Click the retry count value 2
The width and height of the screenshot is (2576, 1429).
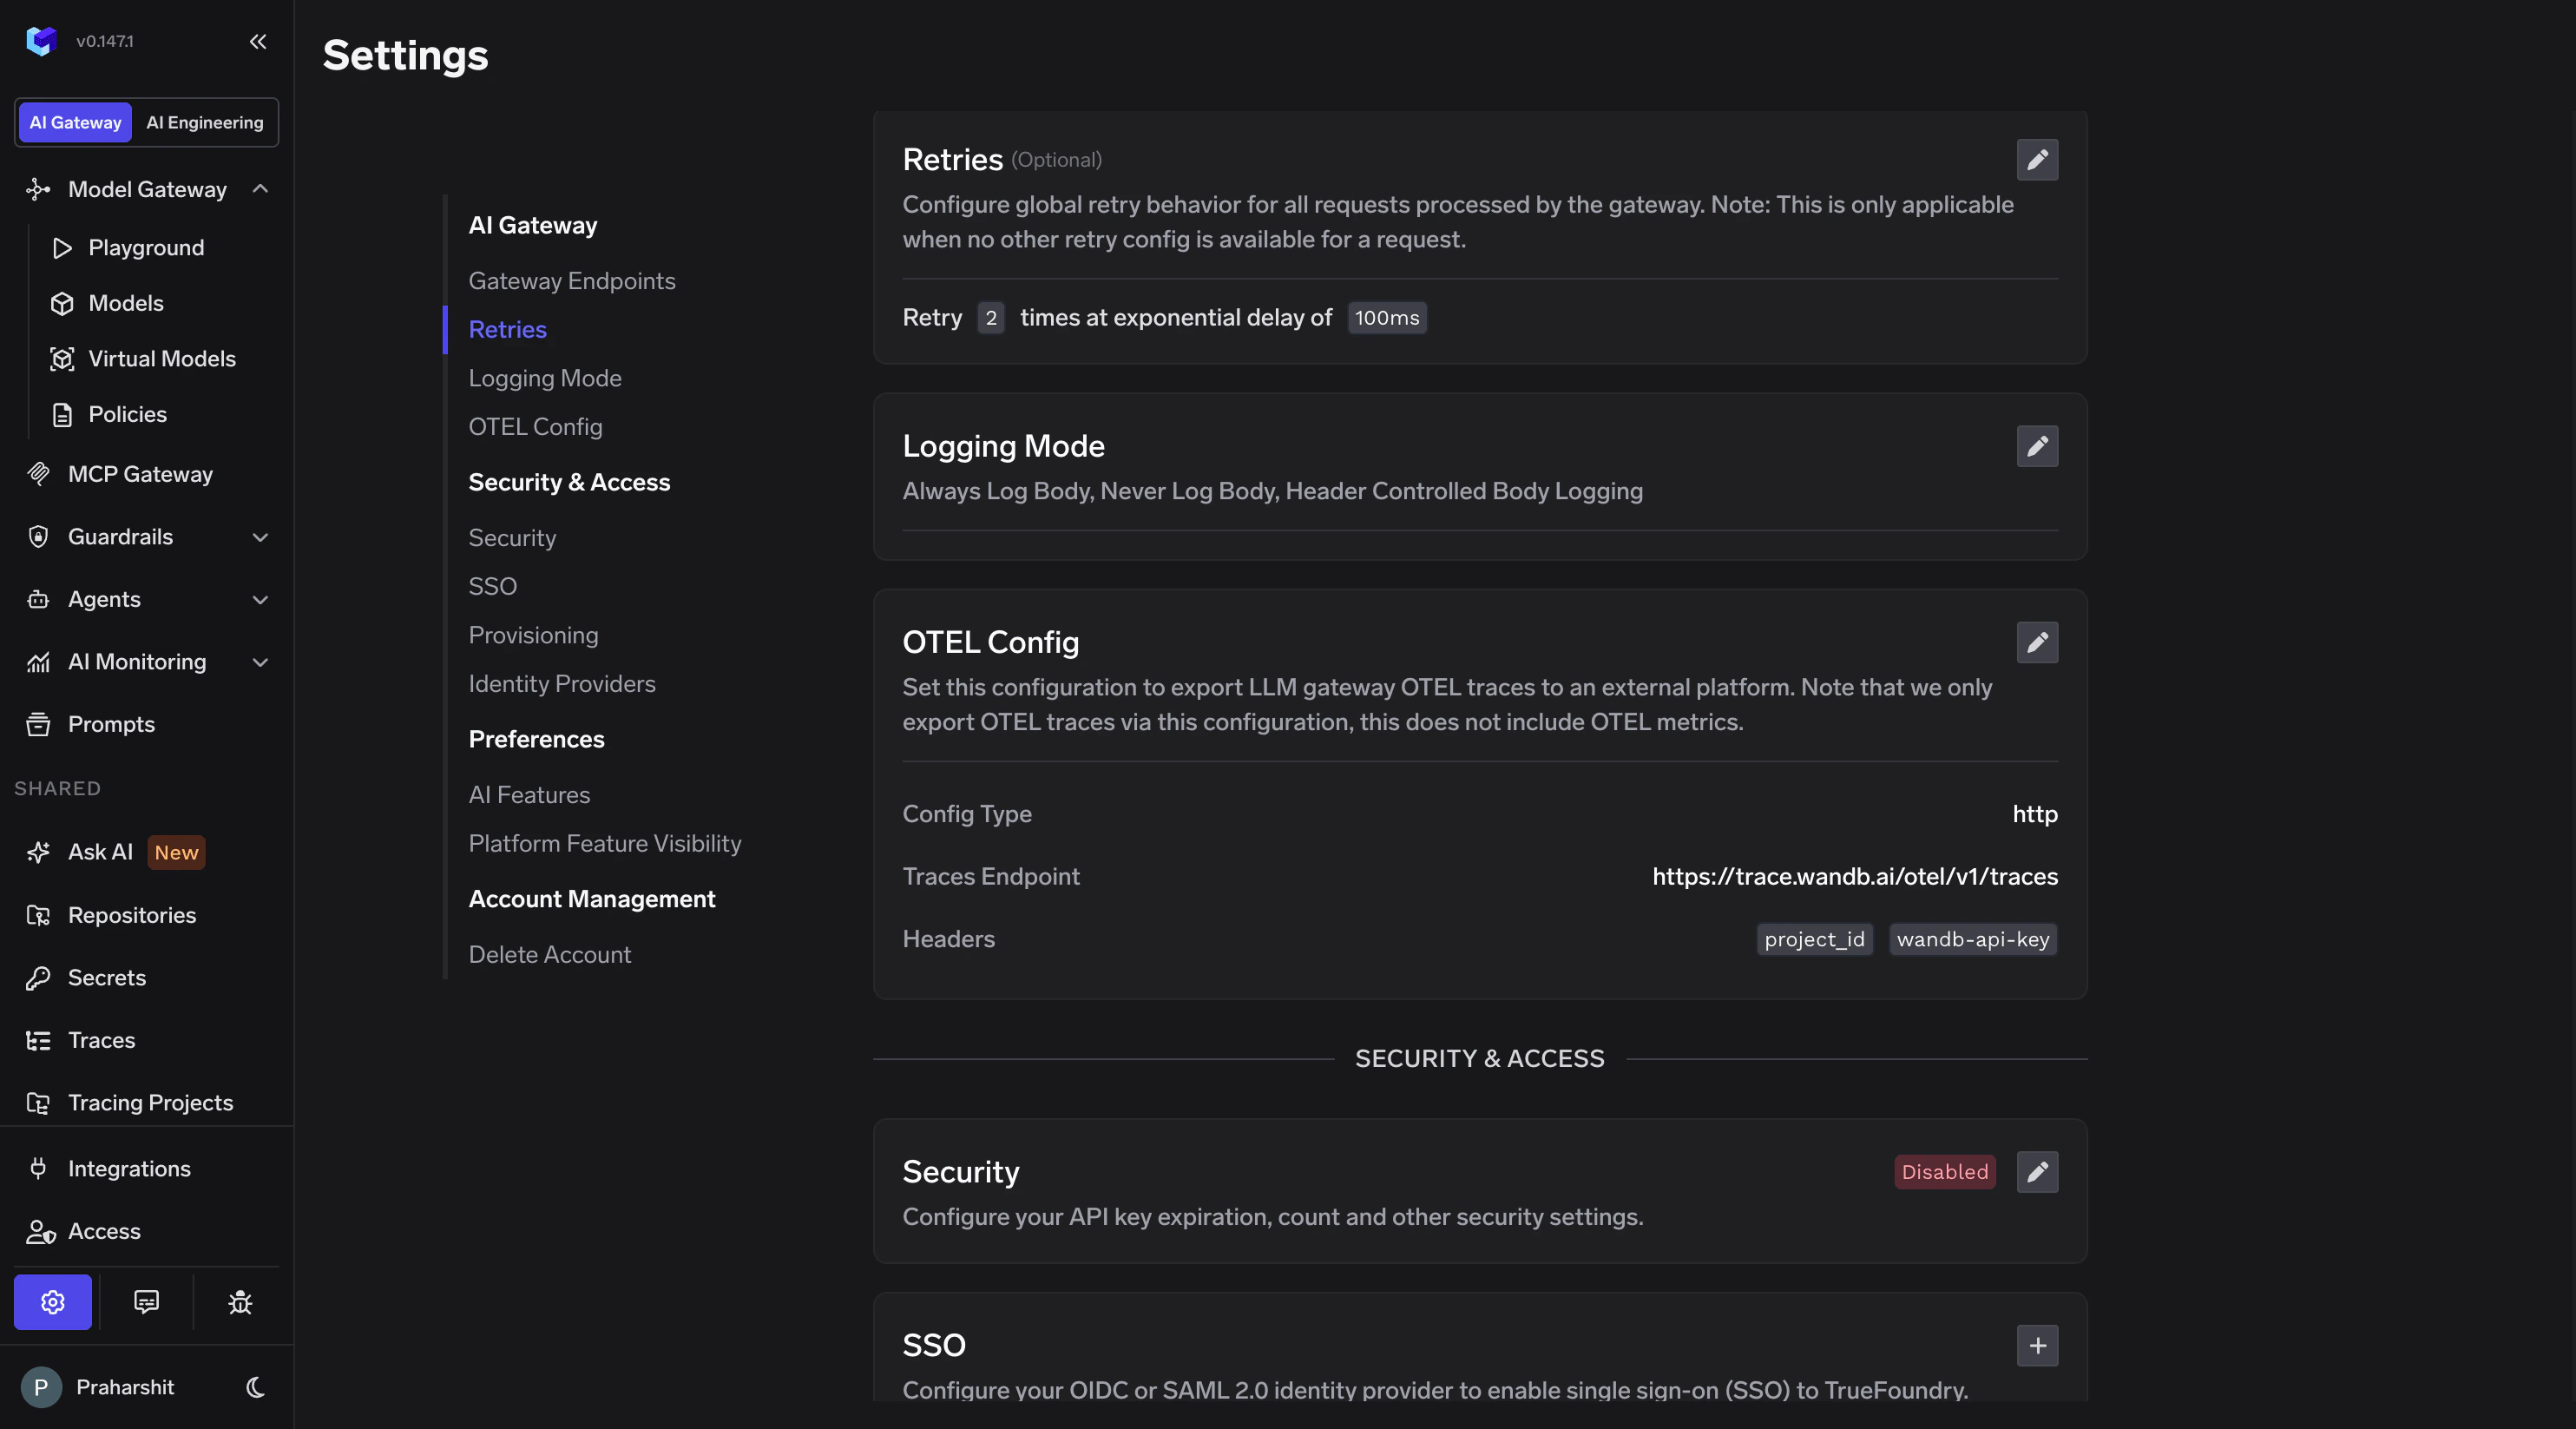tap(990, 317)
